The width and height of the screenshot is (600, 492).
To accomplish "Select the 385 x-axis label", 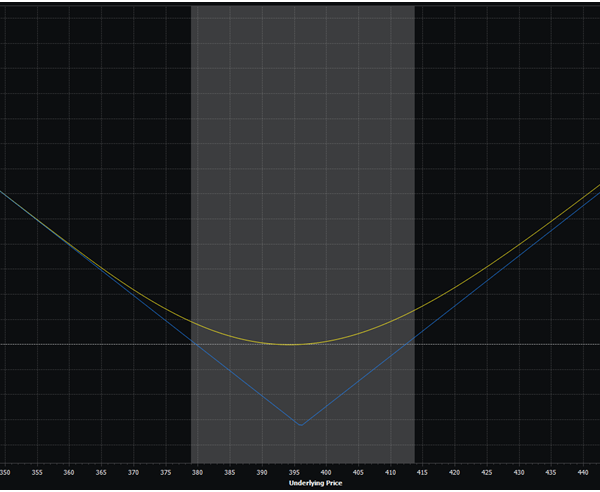I will (x=230, y=471).
